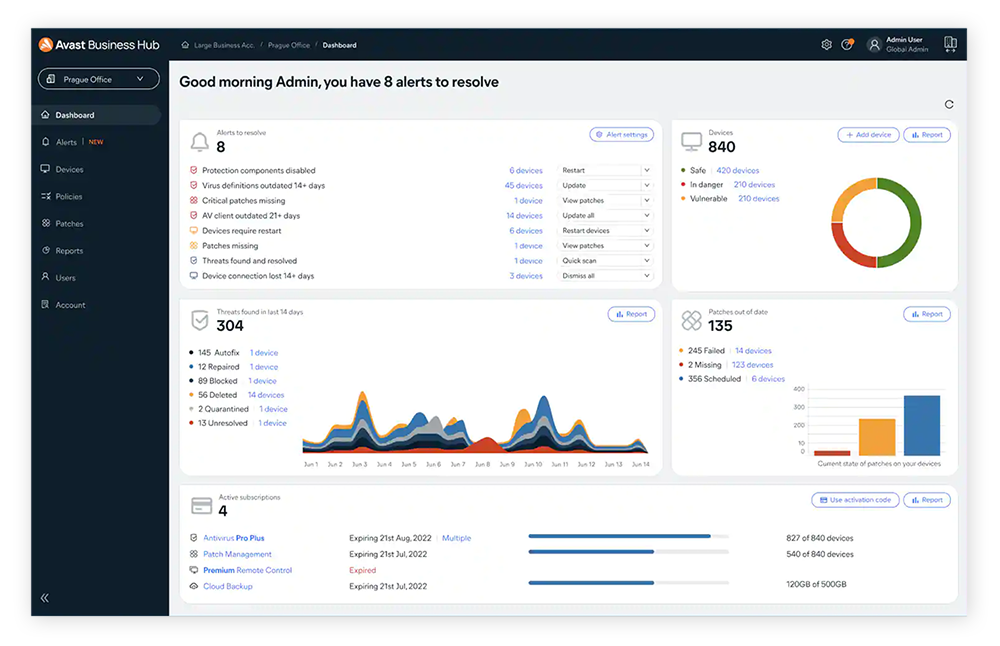This screenshot has height=646, width=1000.
Task: Open Devices in the sidebar menu
Action: [x=69, y=169]
